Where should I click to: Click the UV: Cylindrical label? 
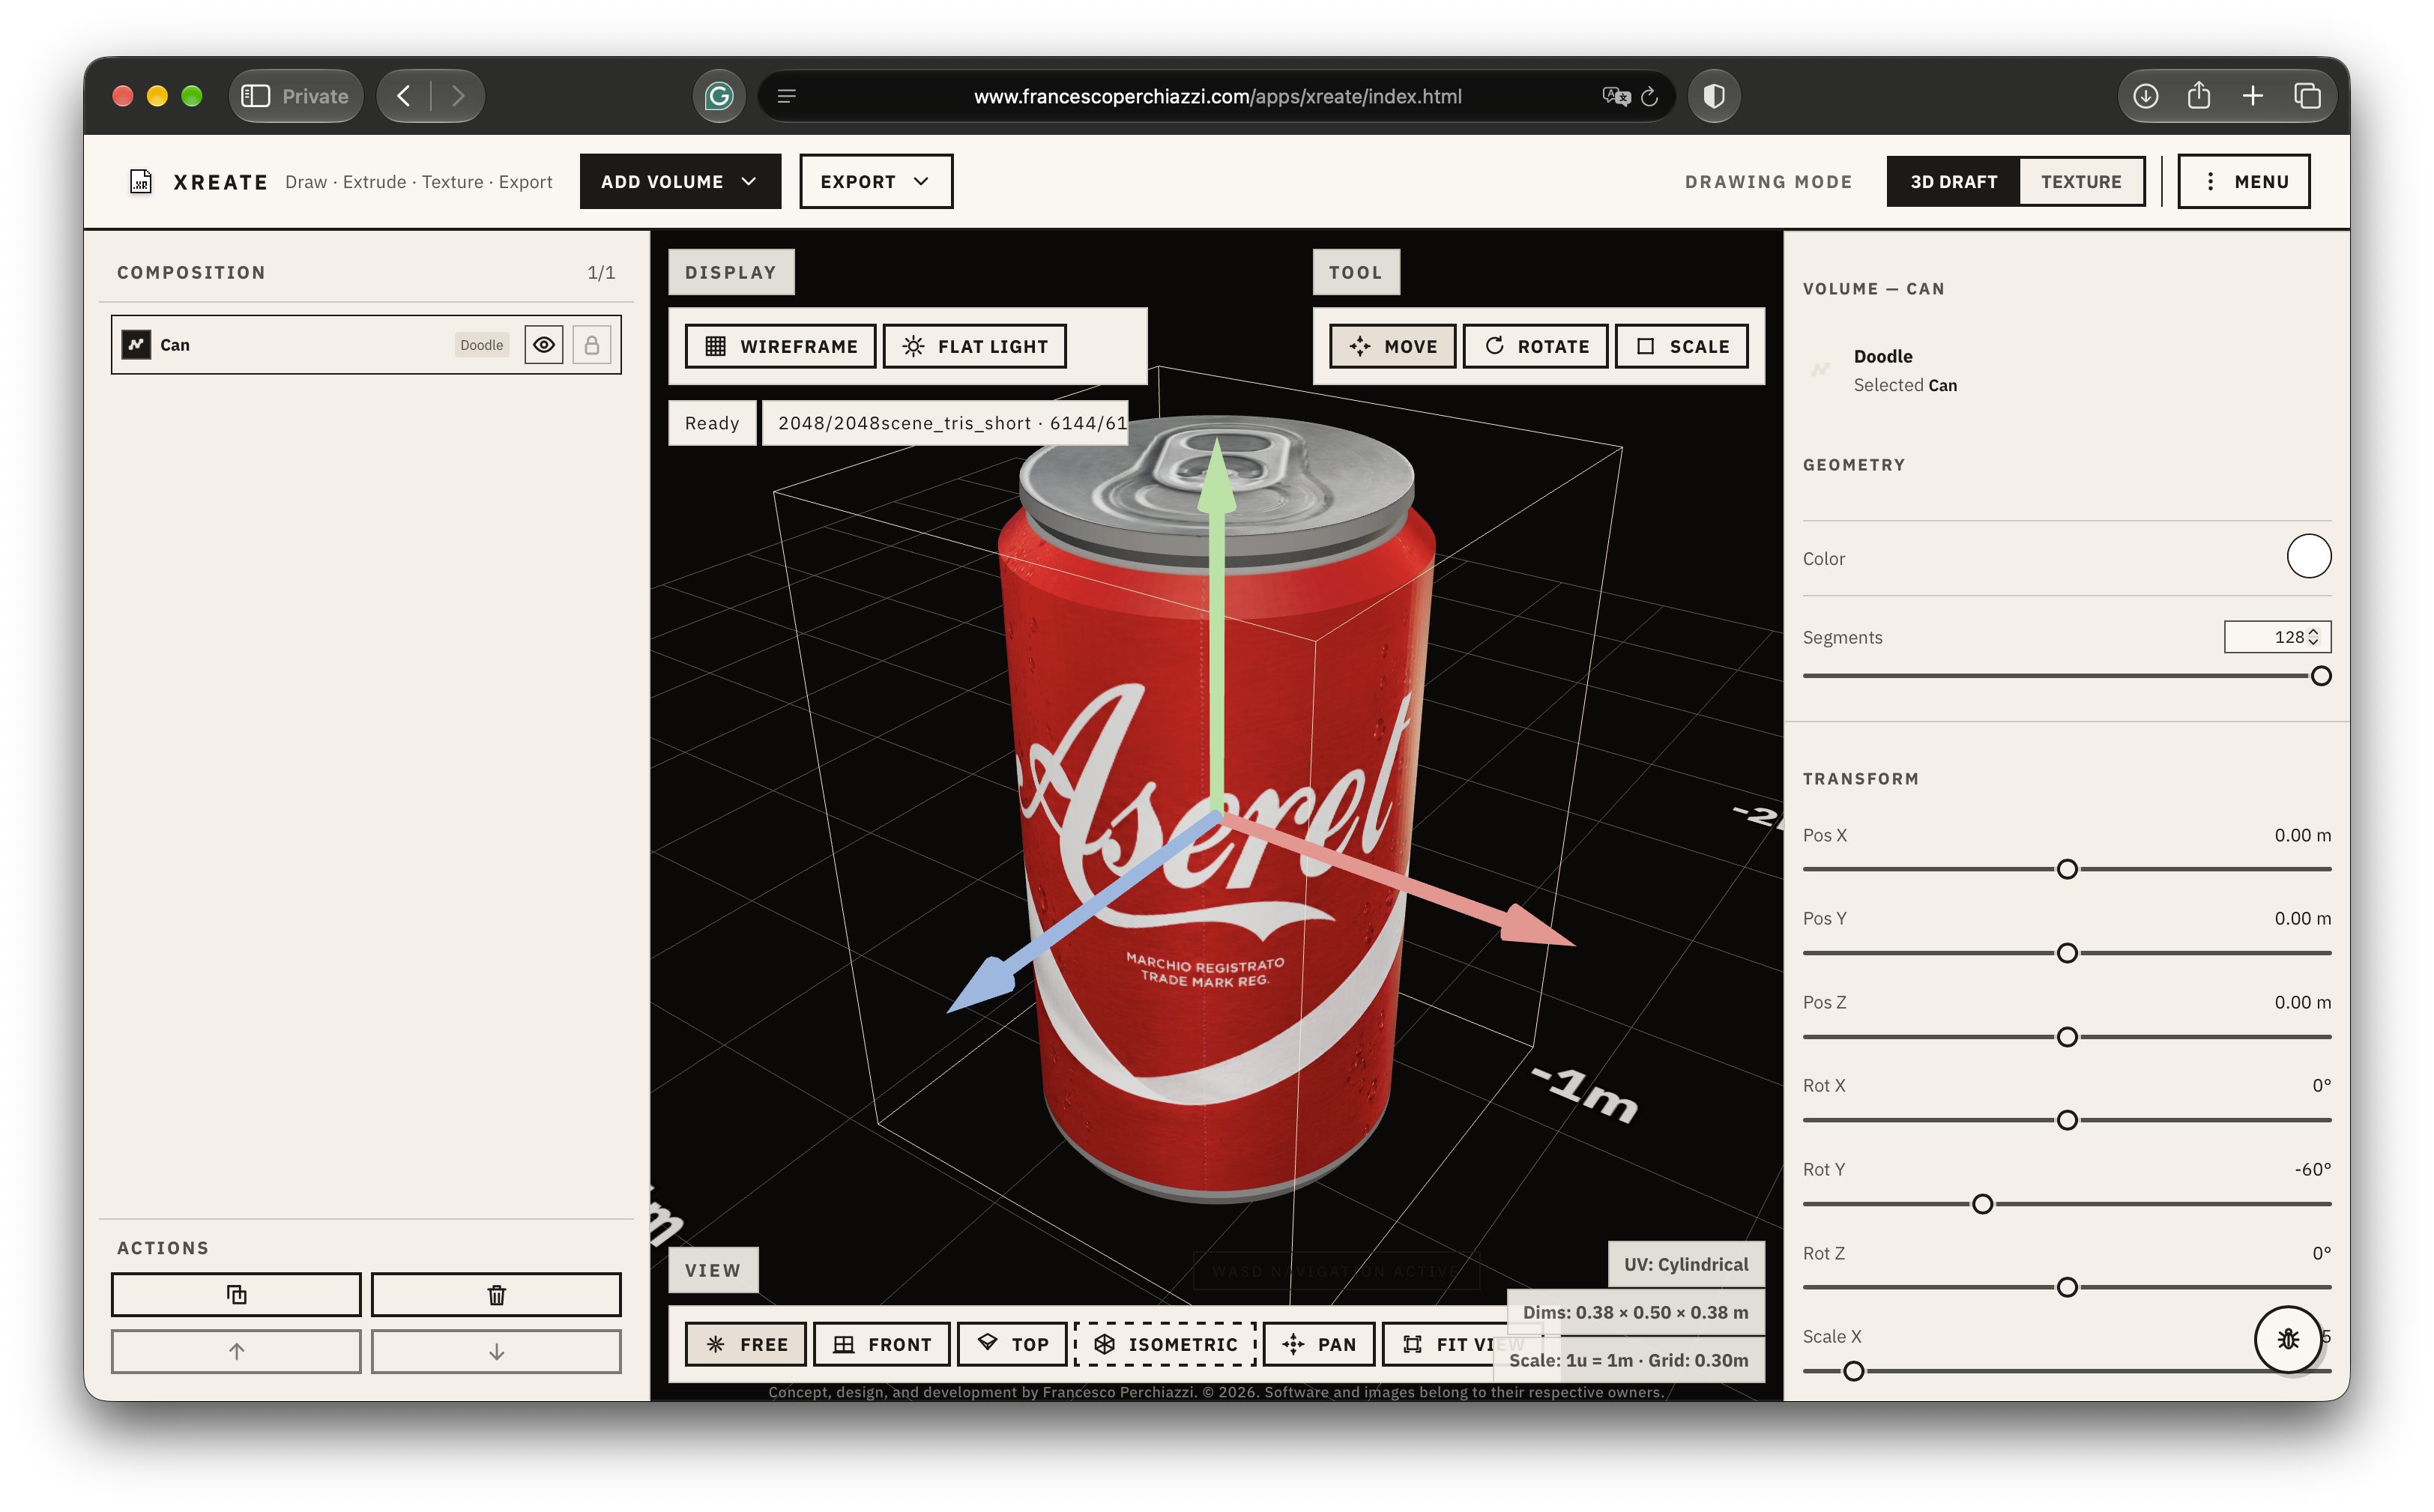tap(1686, 1264)
